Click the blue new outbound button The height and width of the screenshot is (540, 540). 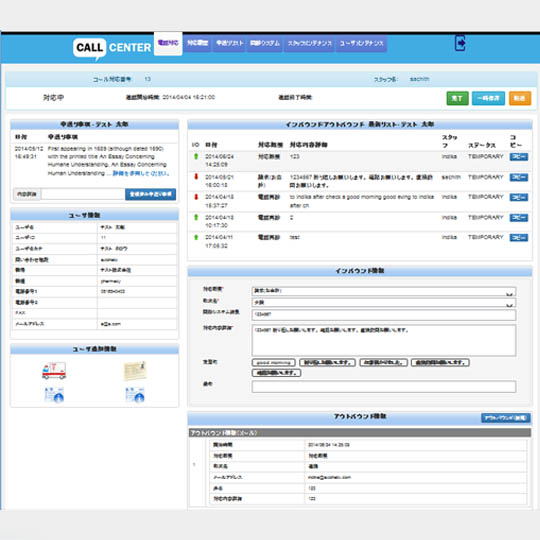pyautogui.click(x=506, y=418)
